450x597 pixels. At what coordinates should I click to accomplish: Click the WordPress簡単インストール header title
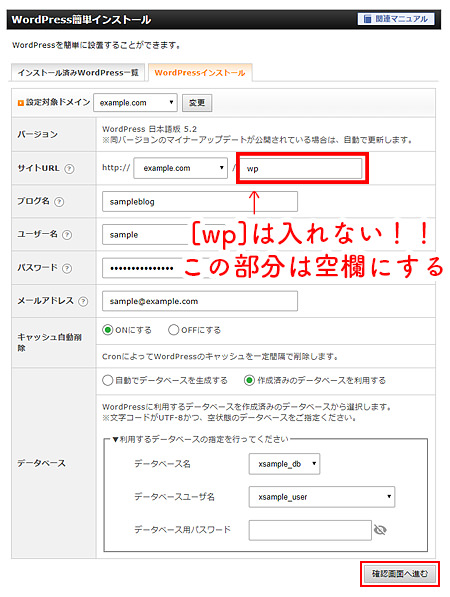click(81, 19)
